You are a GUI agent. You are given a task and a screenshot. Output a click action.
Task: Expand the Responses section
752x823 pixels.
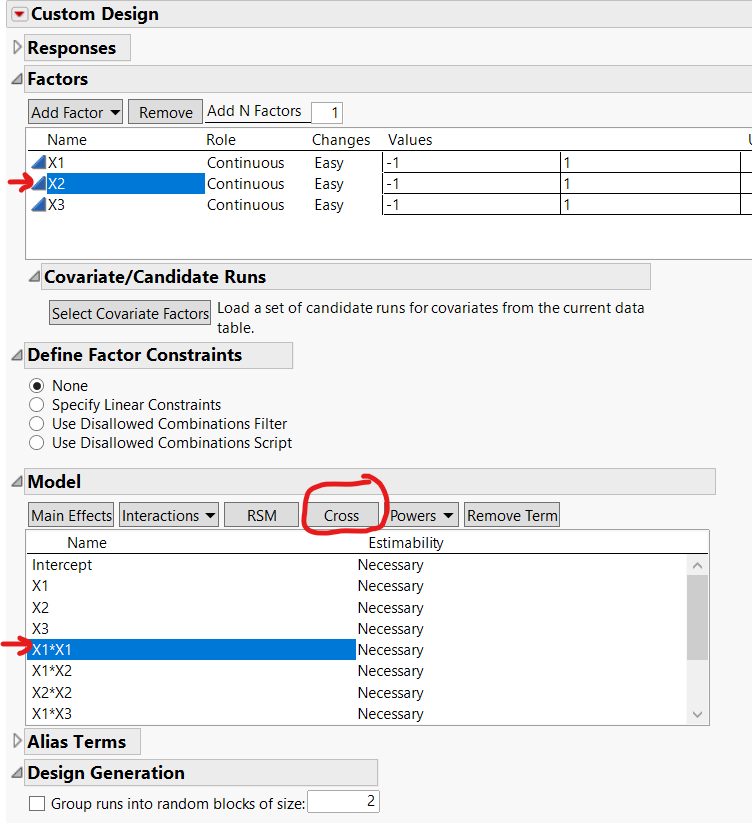tap(16, 46)
